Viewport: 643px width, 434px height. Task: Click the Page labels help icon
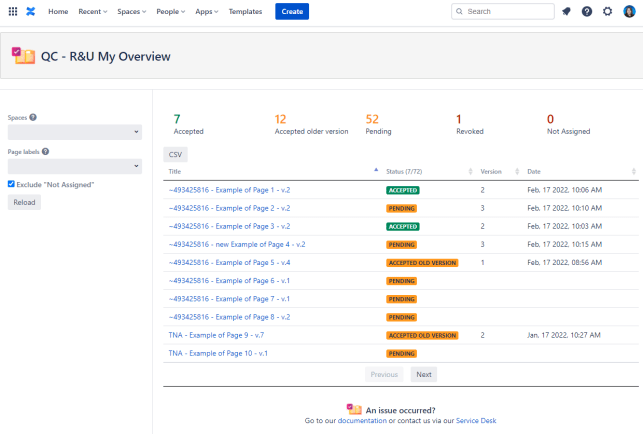click(45, 151)
